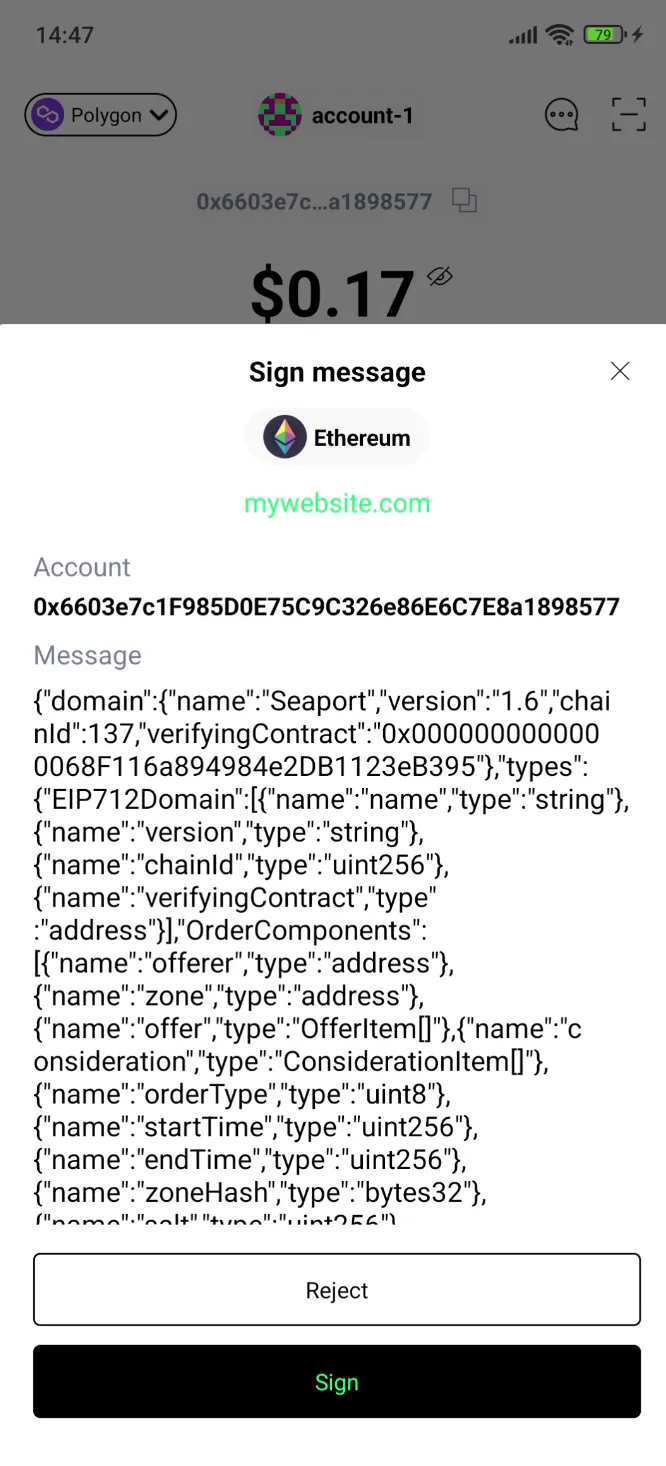Tap the Wi-Fi status icon
This screenshot has width=666, height=1466.
pyautogui.click(x=559, y=35)
